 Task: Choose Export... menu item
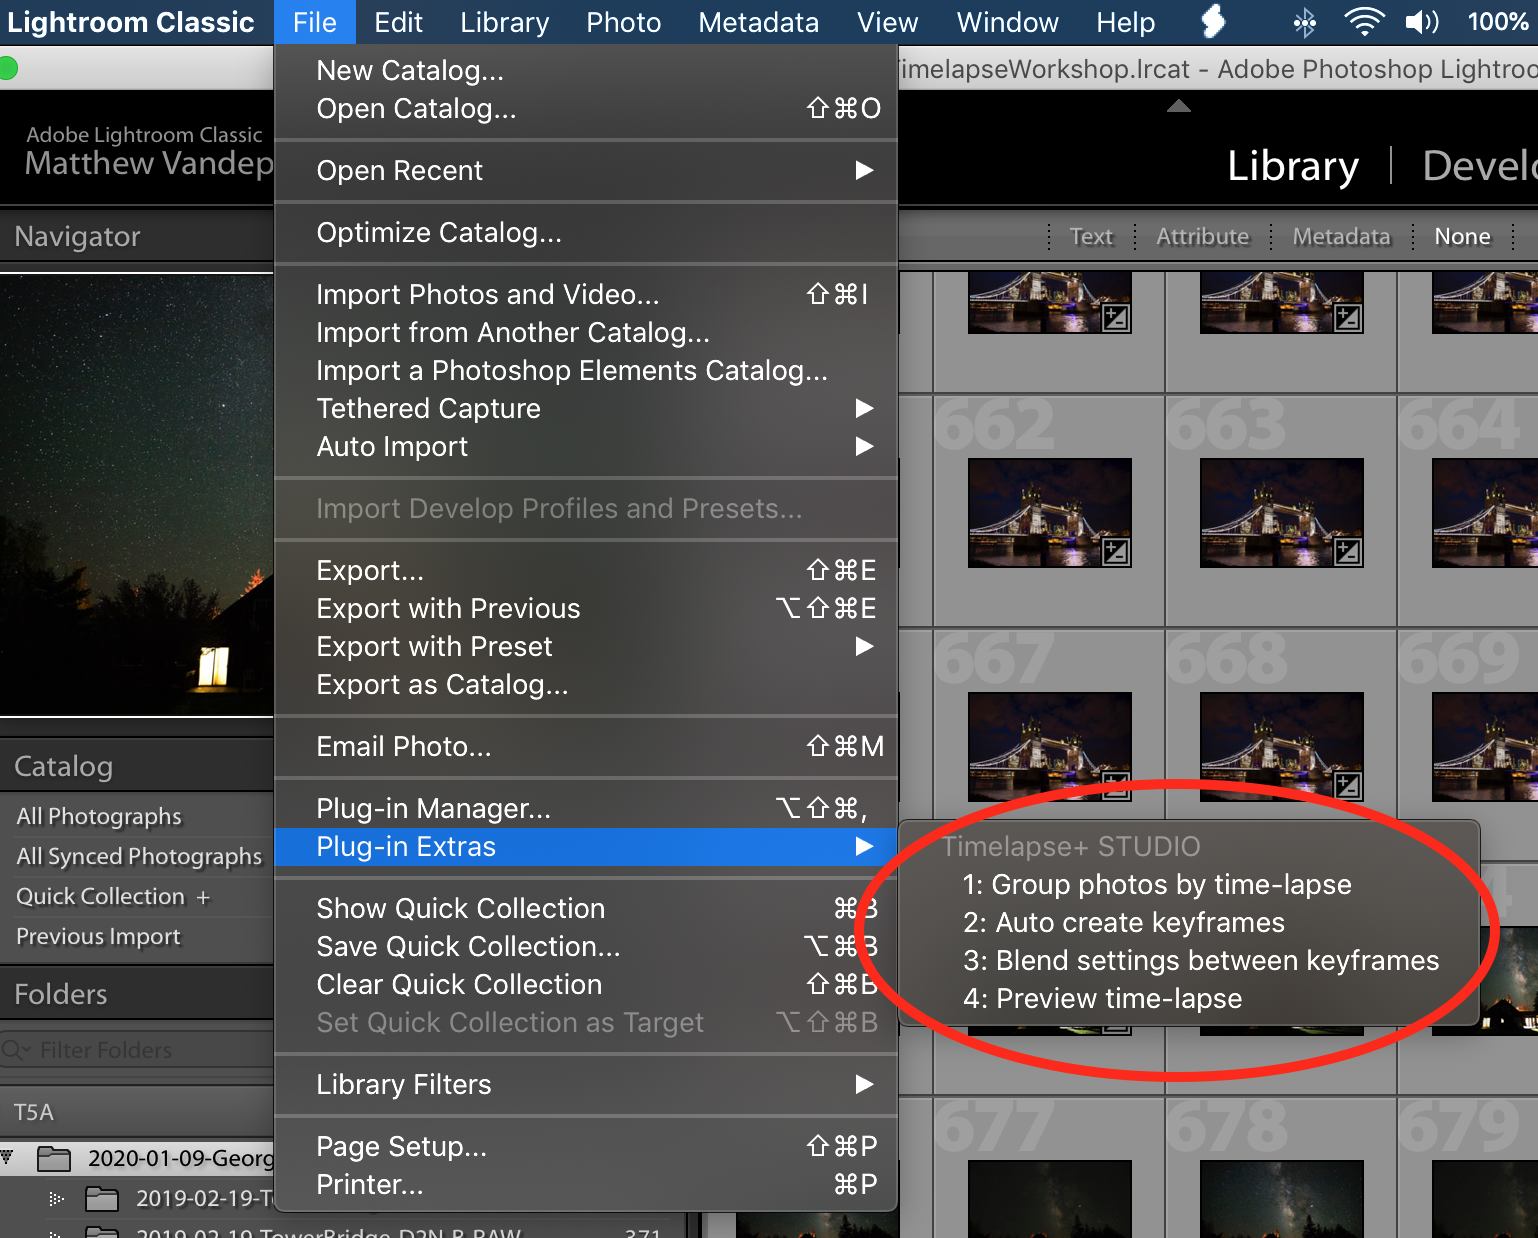[586, 571]
